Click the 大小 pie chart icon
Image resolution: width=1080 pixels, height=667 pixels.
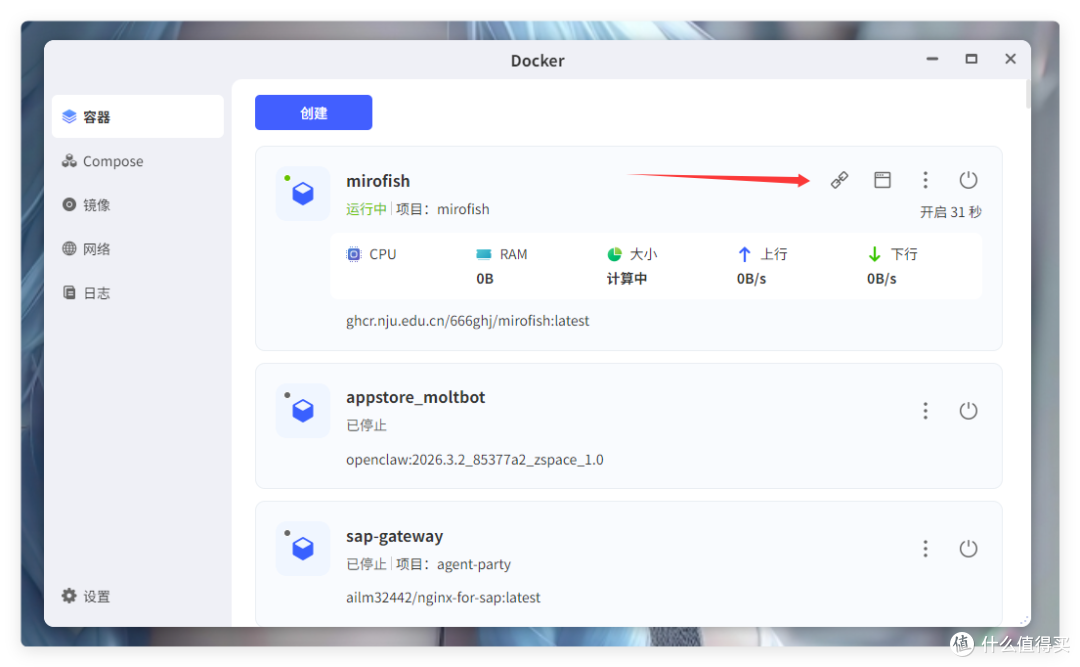614,254
